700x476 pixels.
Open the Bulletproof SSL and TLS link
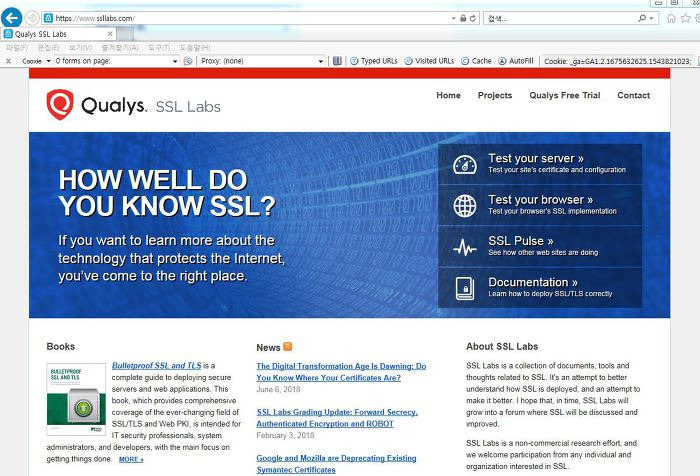(156, 365)
